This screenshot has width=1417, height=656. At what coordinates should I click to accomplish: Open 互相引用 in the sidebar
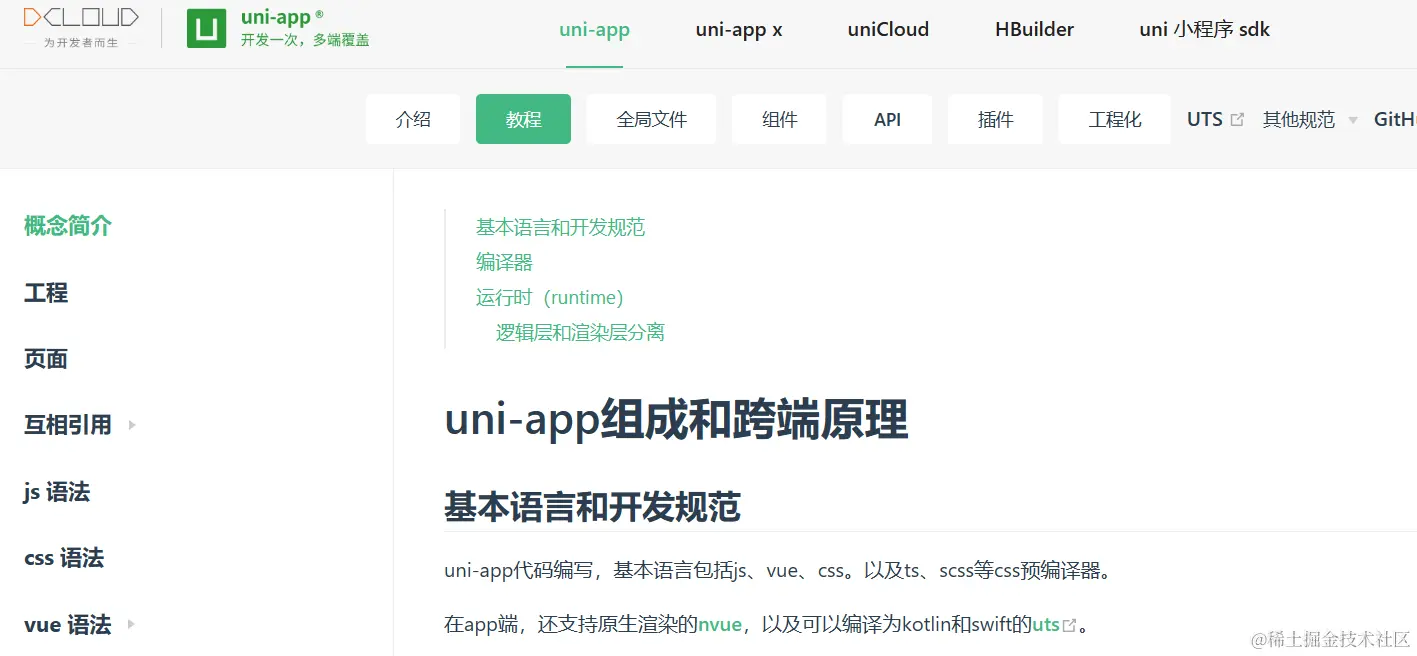click(68, 425)
